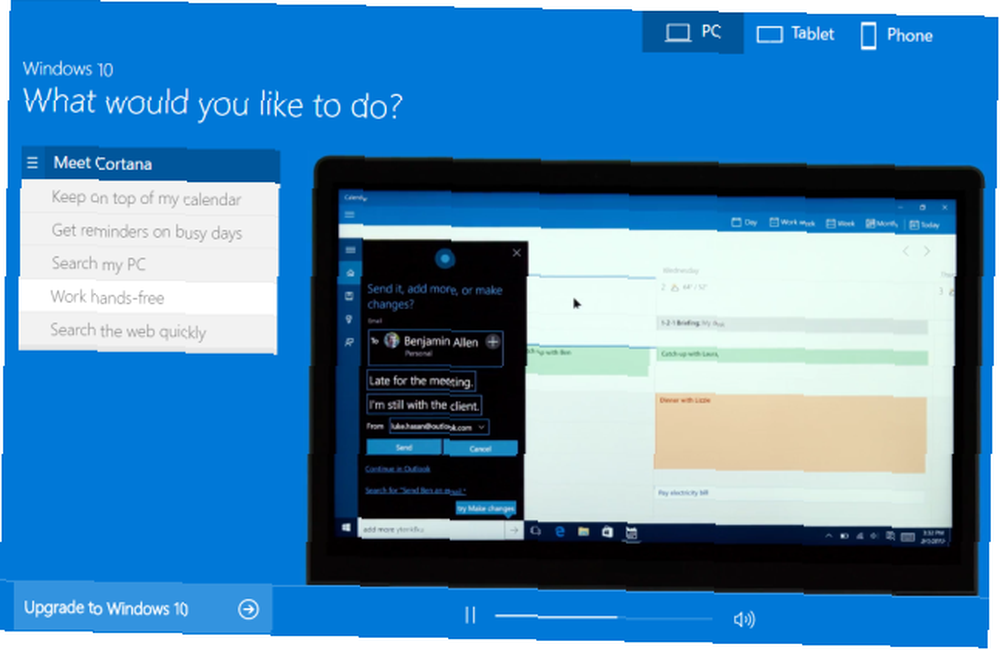Click the Cancel button in Cortana

coord(480,448)
